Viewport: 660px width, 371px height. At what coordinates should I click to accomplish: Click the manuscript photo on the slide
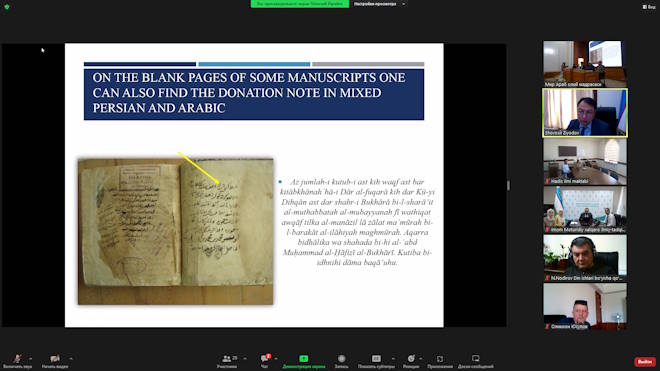(176, 231)
